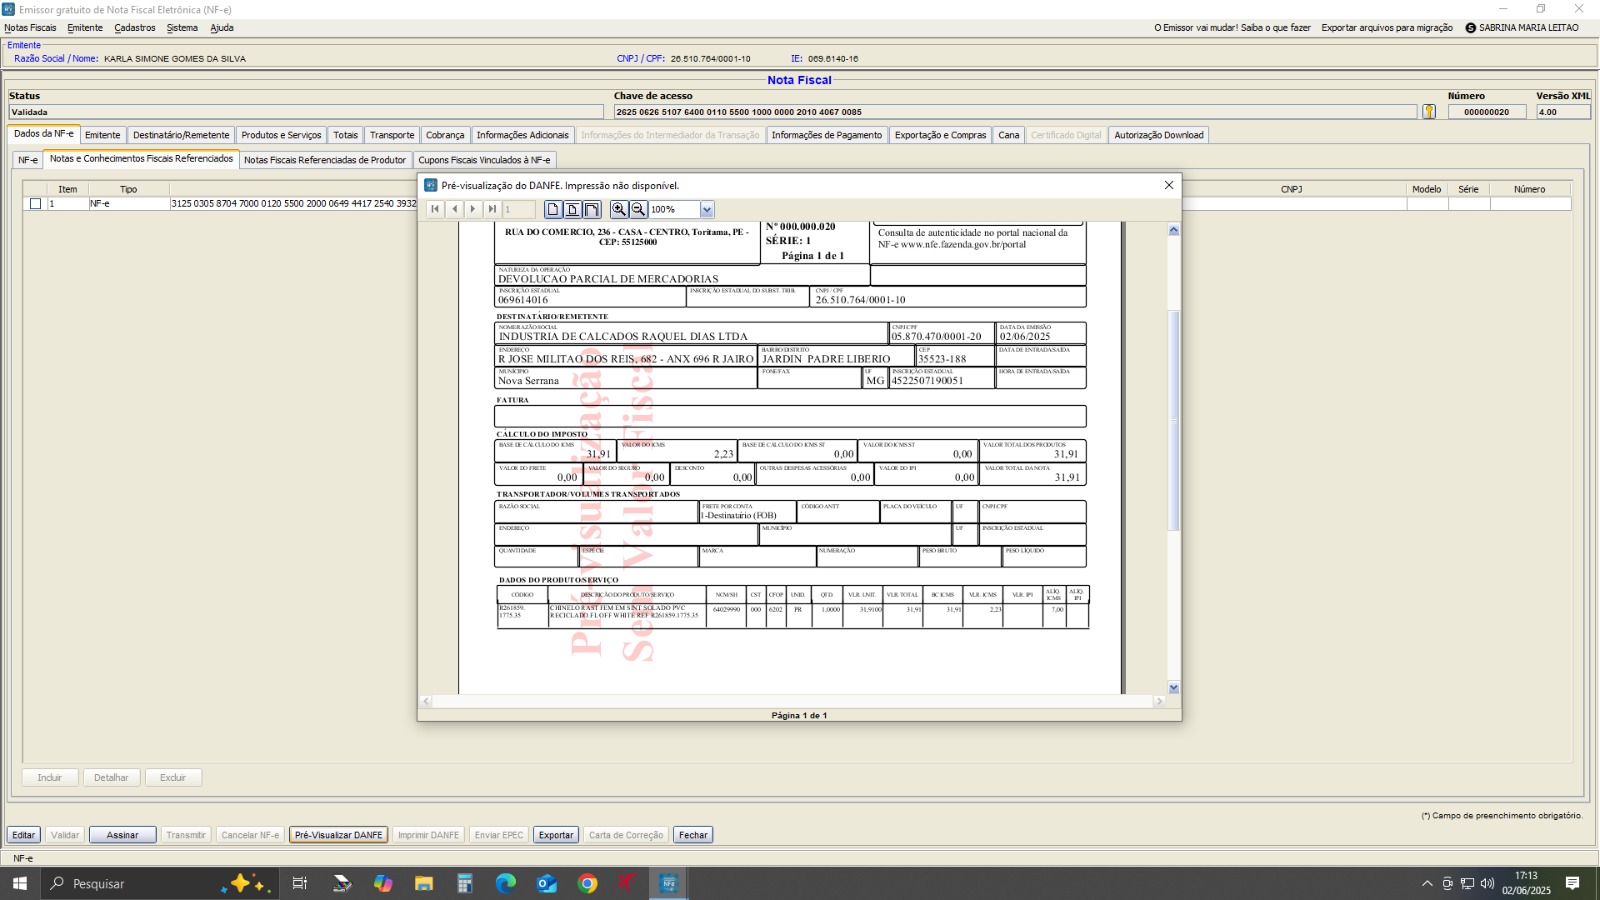Switch to the Produtos e Serviços tab

[281, 135]
